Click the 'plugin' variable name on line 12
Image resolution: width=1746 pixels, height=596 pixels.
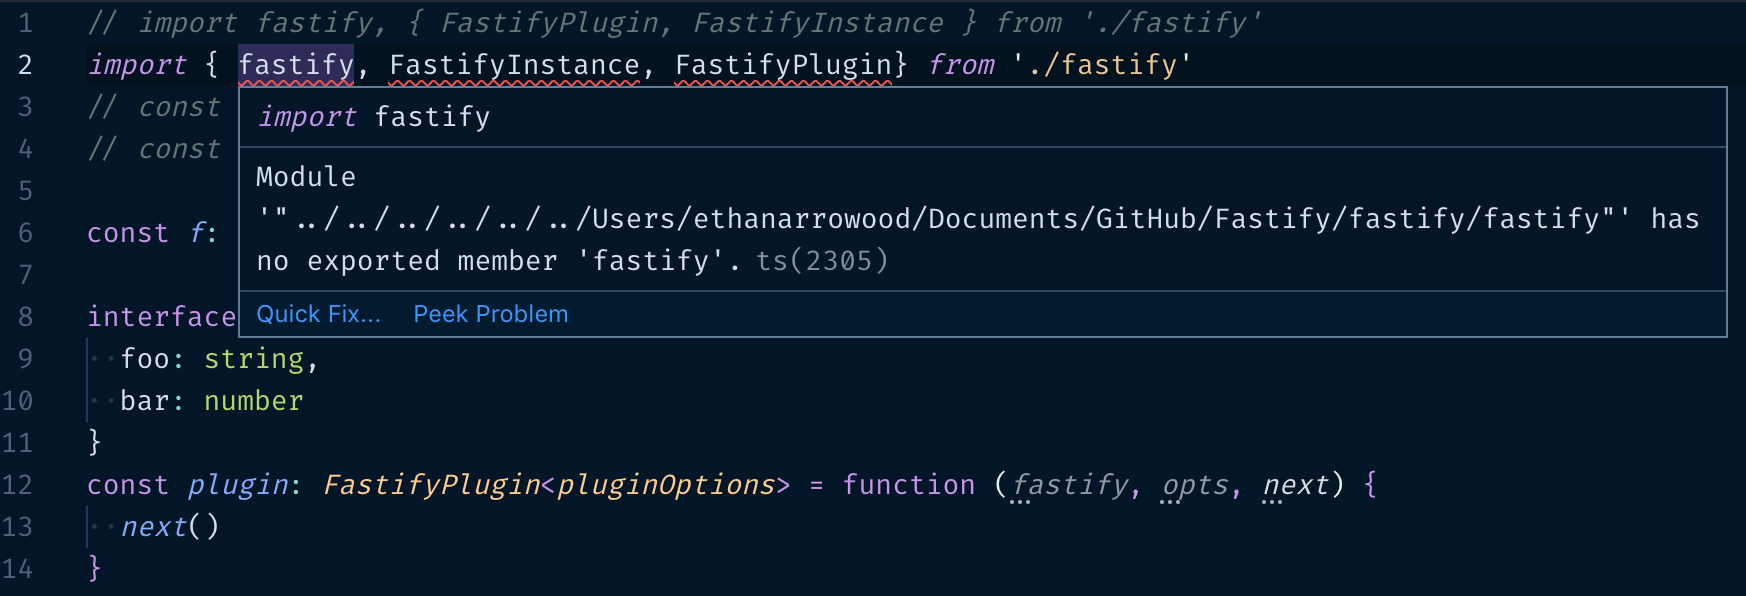tap(238, 485)
